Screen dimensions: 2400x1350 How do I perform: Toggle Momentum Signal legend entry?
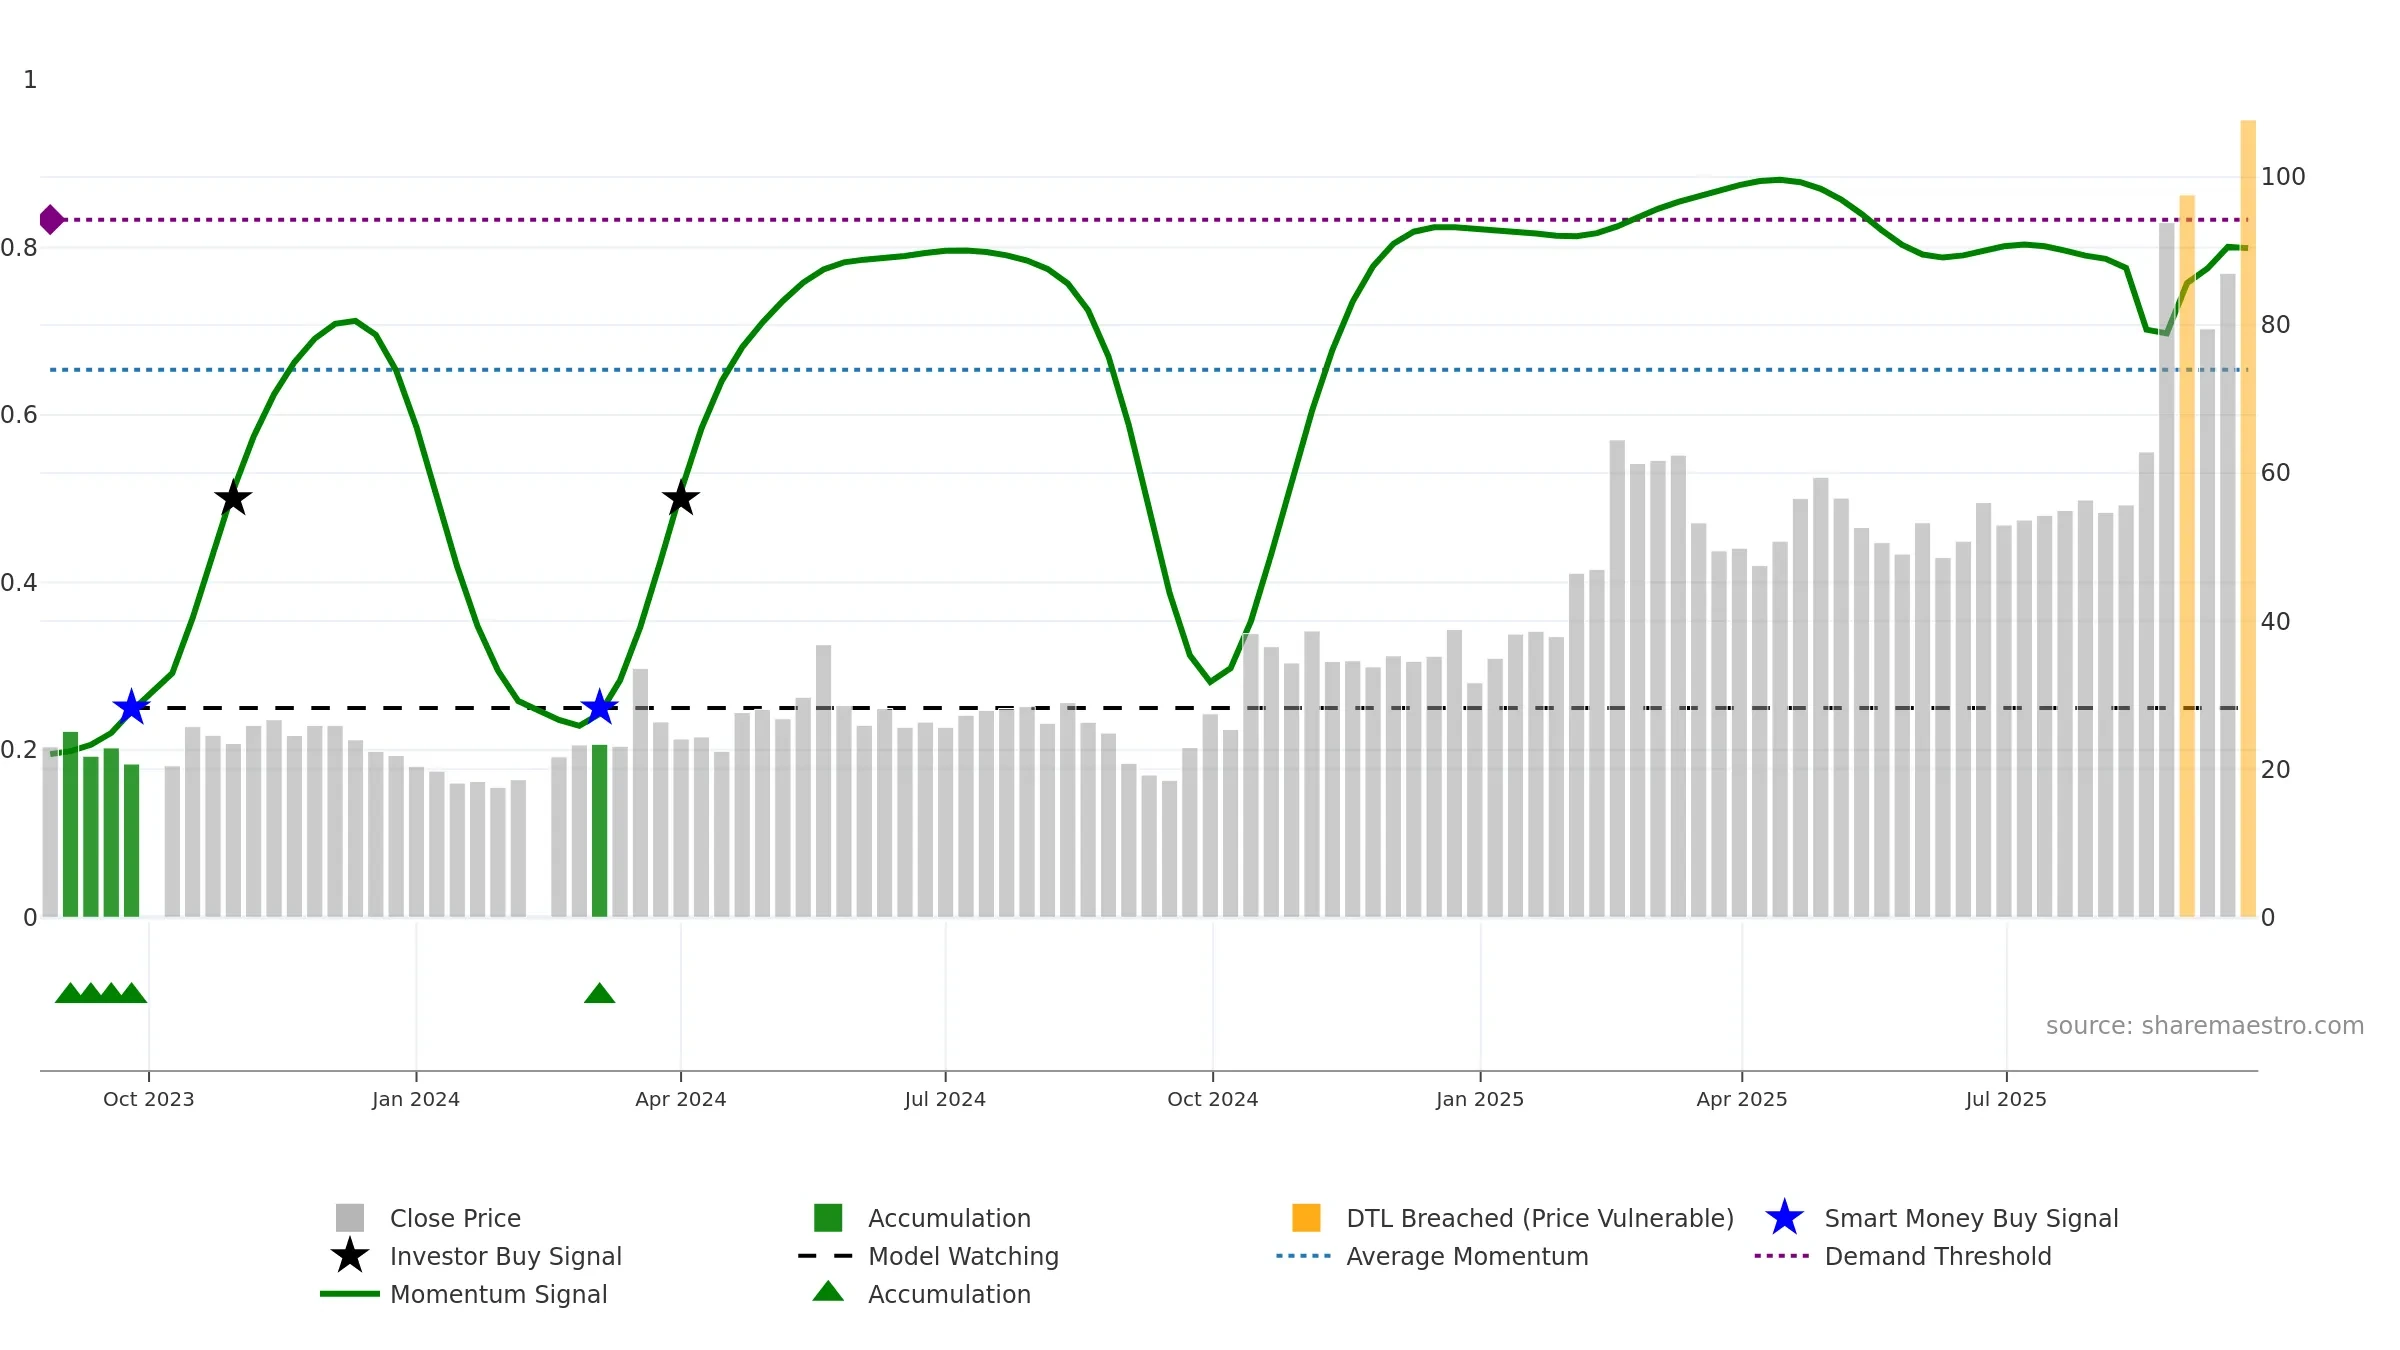coord(498,1294)
